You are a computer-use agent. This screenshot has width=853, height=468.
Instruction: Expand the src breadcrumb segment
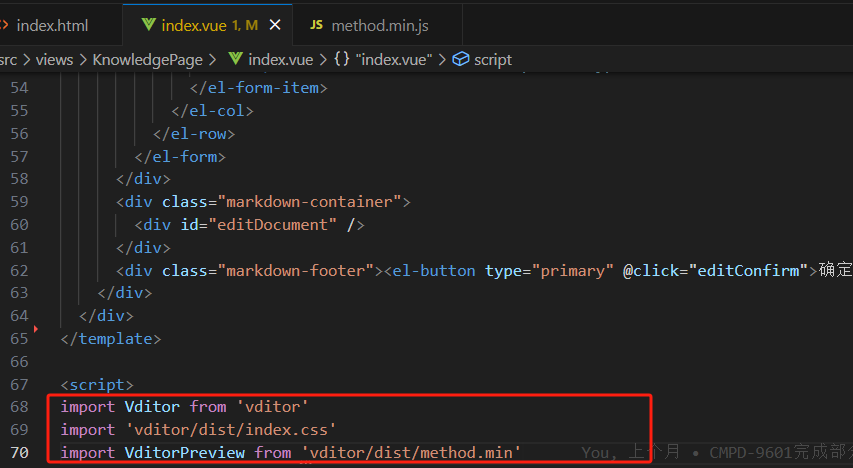pyautogui.click(x=8, y=59)
